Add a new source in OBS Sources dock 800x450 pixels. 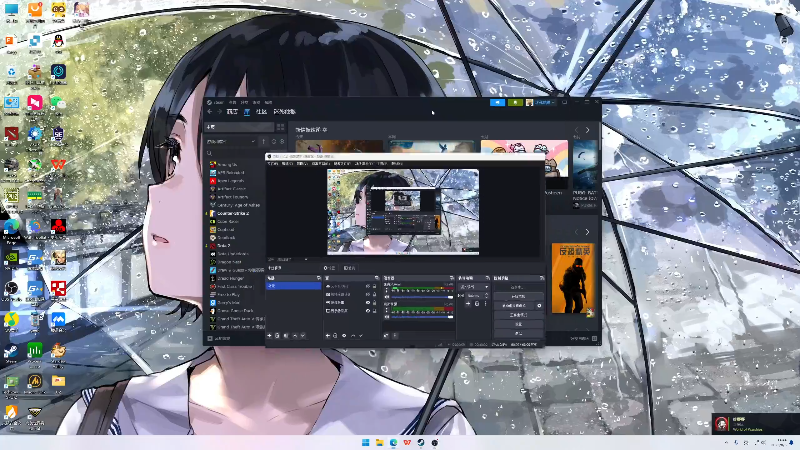click(328, 336)
